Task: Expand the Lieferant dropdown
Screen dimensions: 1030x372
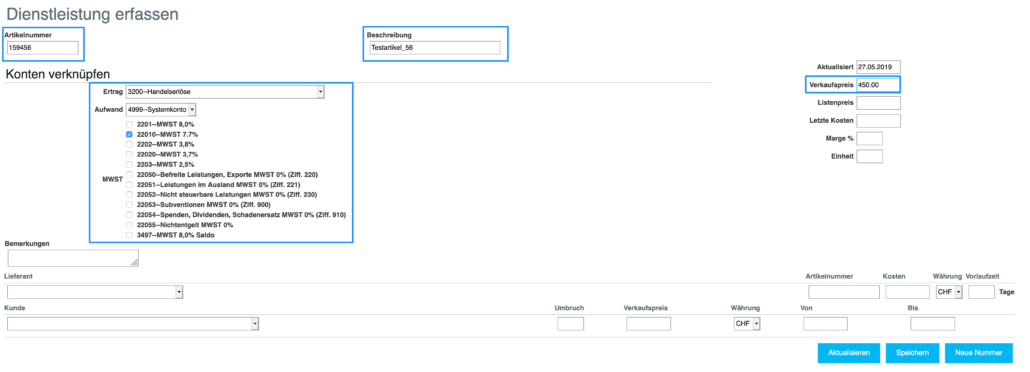Action: (x=95, y=292)
